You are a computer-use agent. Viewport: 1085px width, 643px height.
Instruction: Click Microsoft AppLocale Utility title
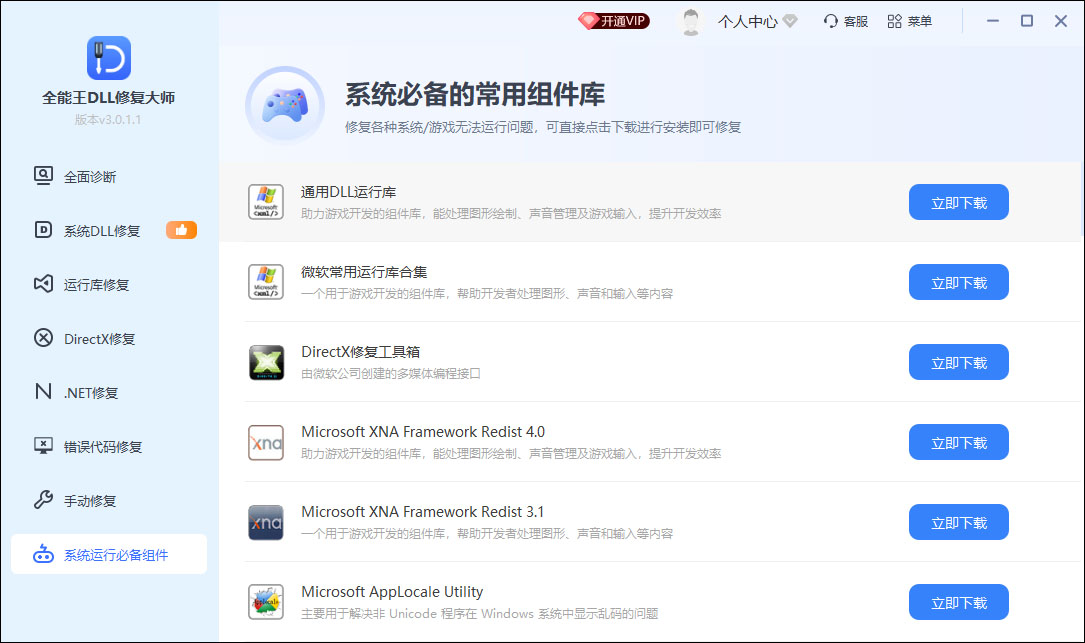point(392,592)
